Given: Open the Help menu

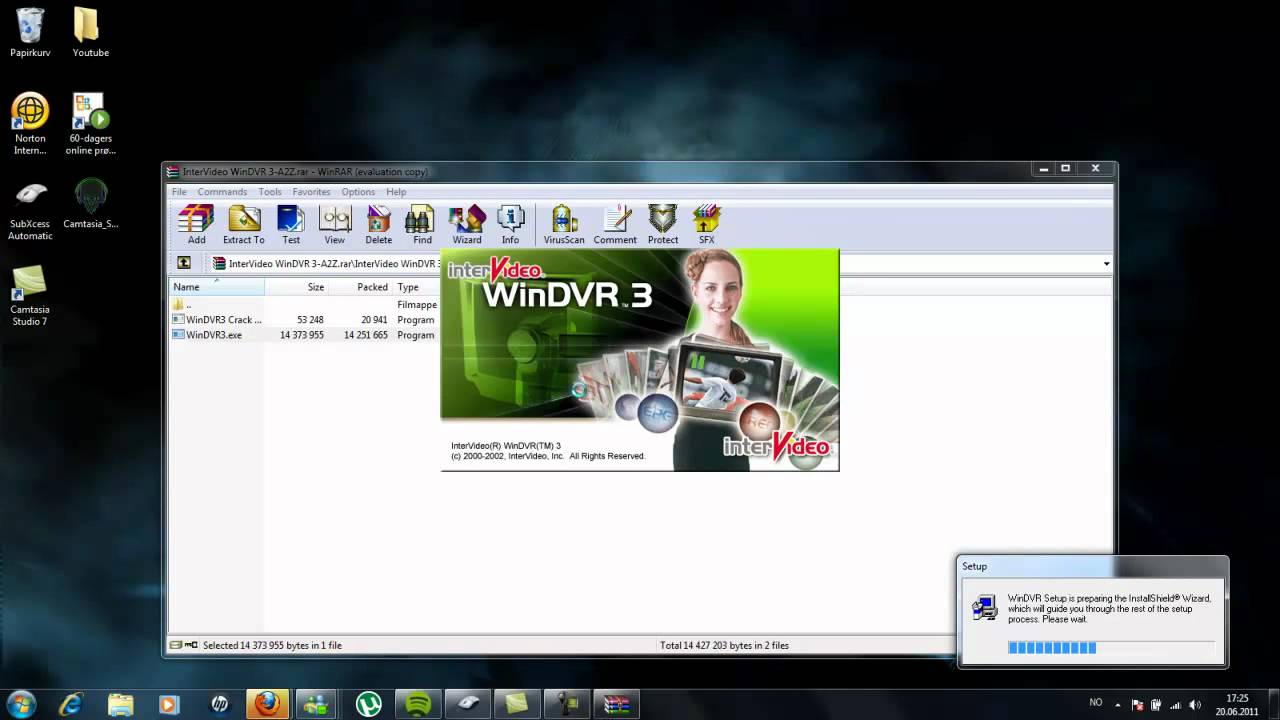Looking at the screenshot, I should click(x=396, y=192).
